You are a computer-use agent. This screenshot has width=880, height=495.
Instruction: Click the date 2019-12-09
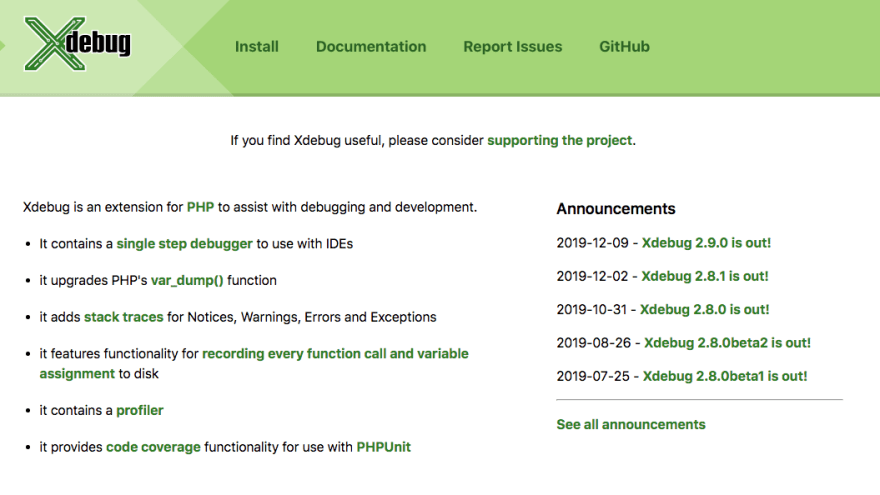[x=593, y=243]
